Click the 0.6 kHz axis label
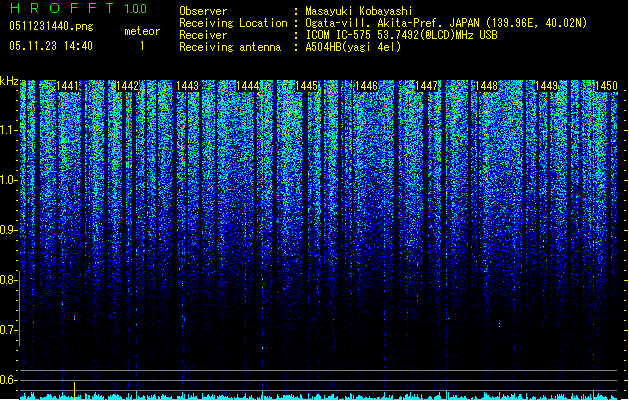This screenshot has width=629, height=400. 8,380
